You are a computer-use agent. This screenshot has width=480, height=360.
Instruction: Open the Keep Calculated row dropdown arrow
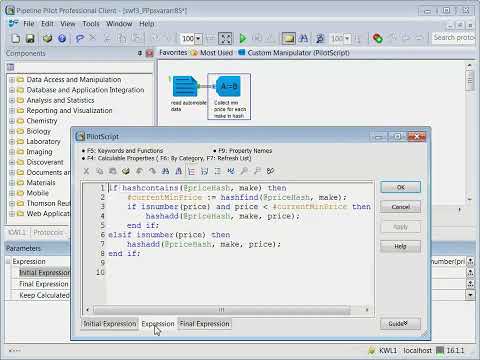point(470,295)
